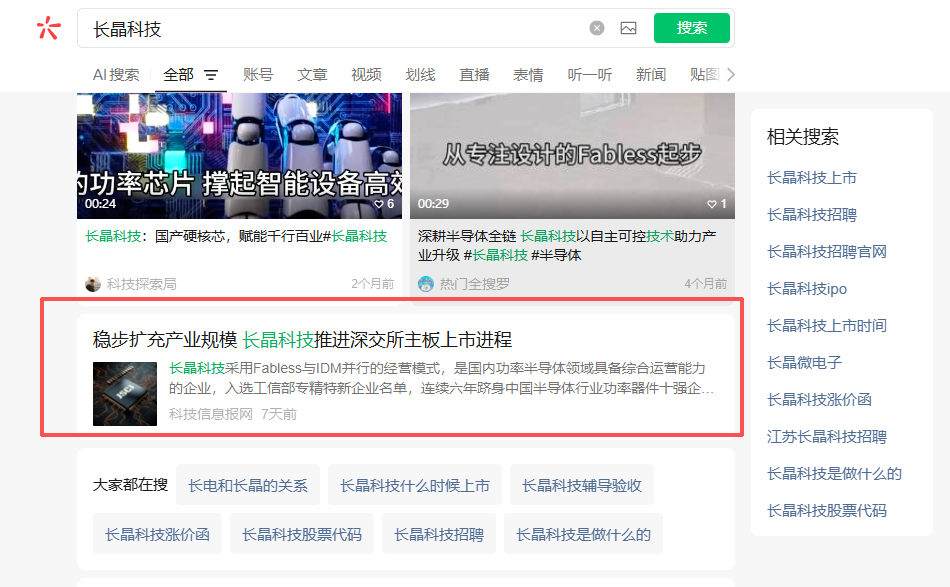Switch to the 划线 tab
This screenshot has height=587, width=950.
point(420,75)
